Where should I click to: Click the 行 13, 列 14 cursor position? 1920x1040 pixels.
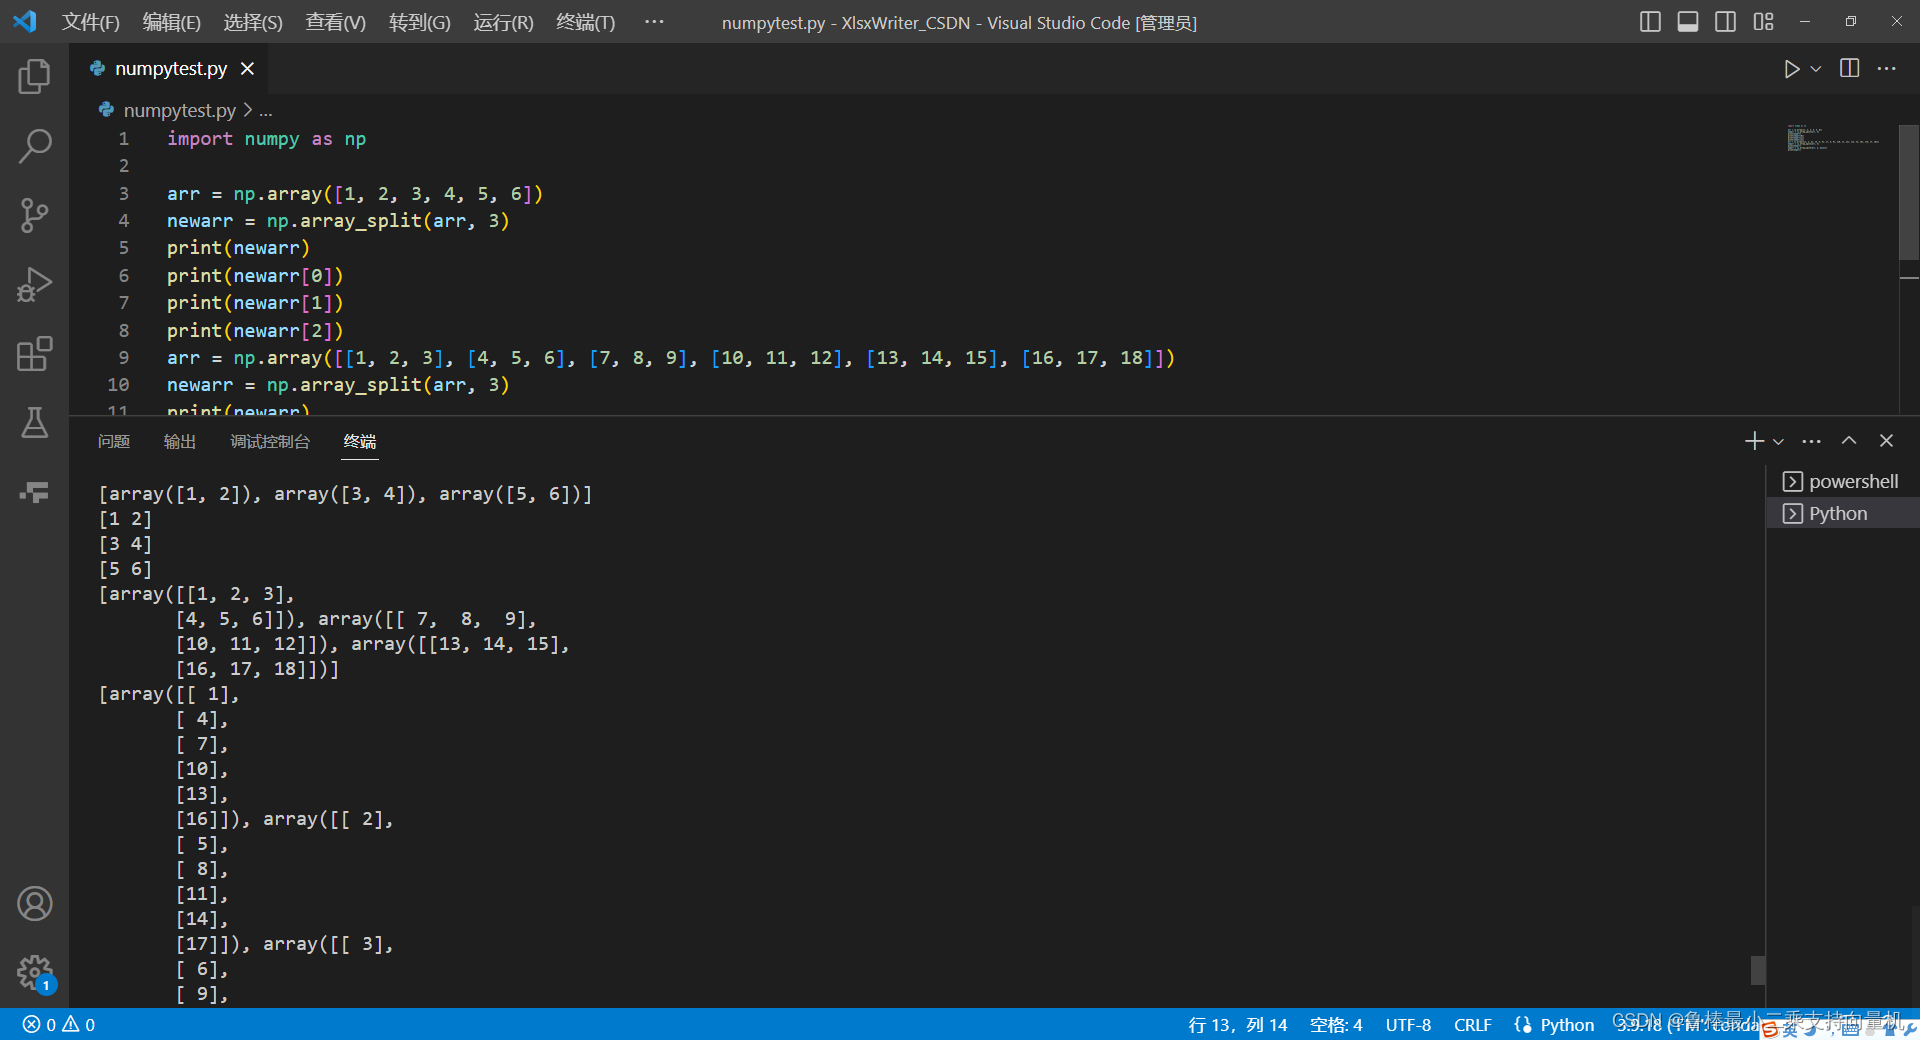coord(1237,1024)
